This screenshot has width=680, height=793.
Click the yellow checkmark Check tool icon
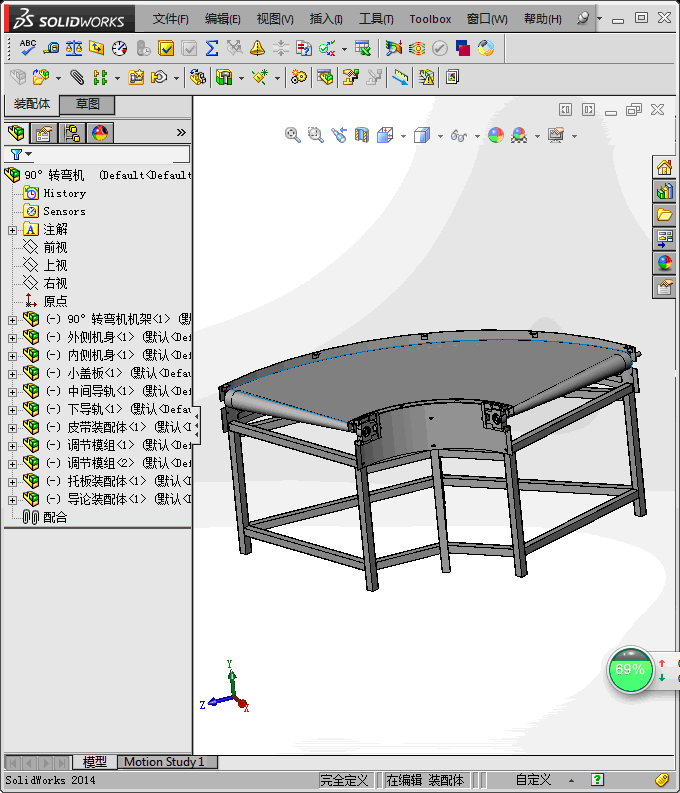tap(166, 48)
